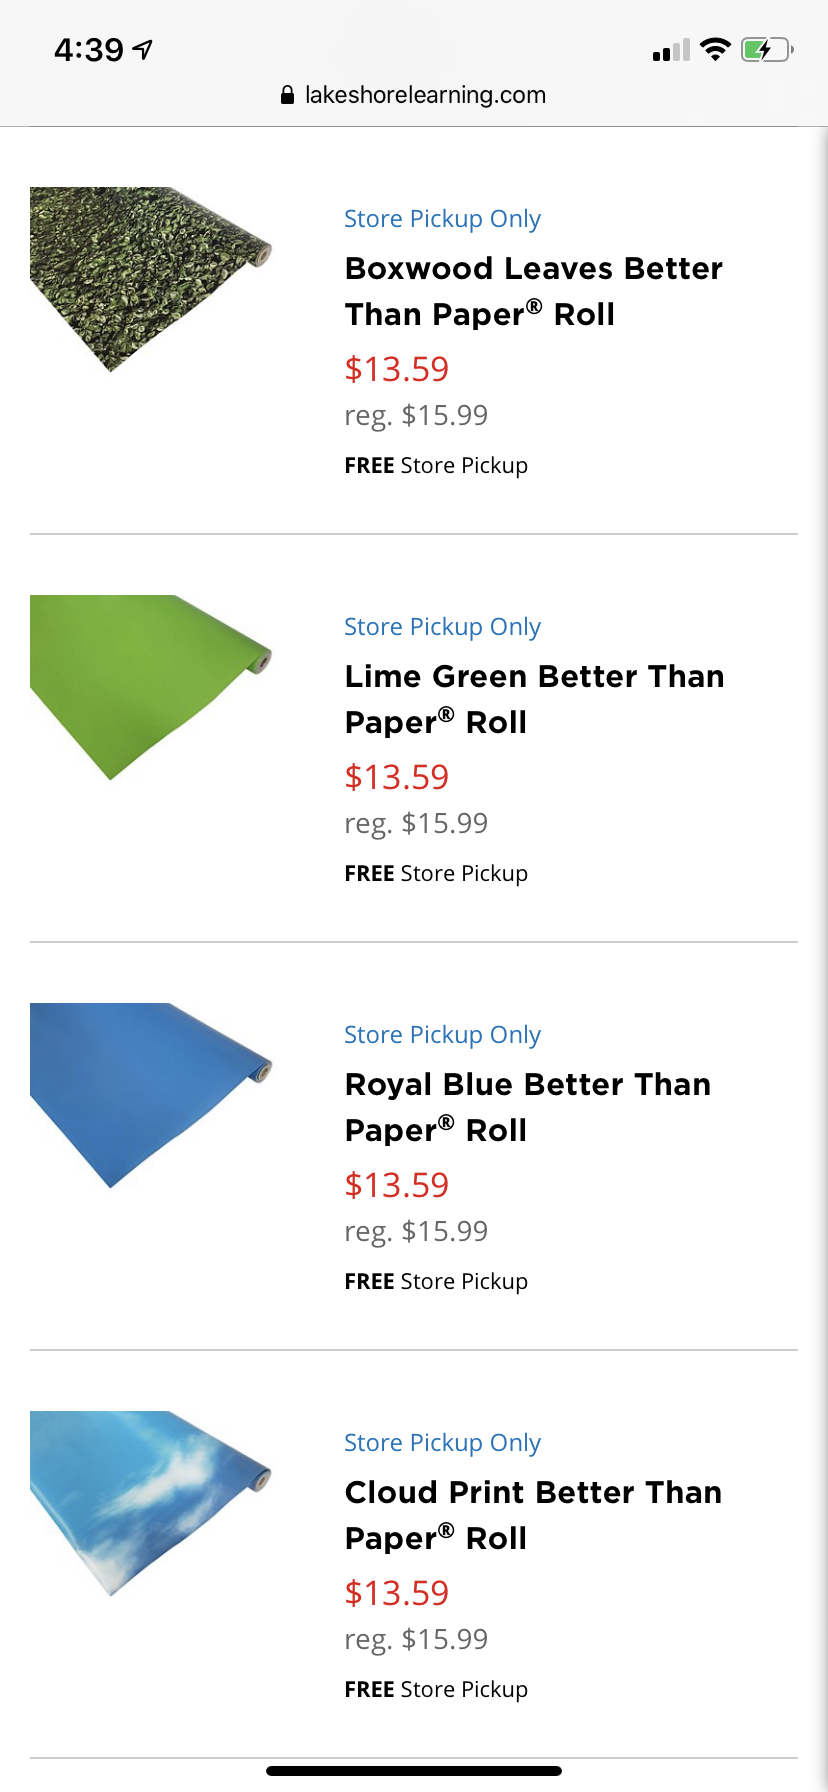
Task: Open the Cloud Print roll product image
Action: pos(150,1502)
